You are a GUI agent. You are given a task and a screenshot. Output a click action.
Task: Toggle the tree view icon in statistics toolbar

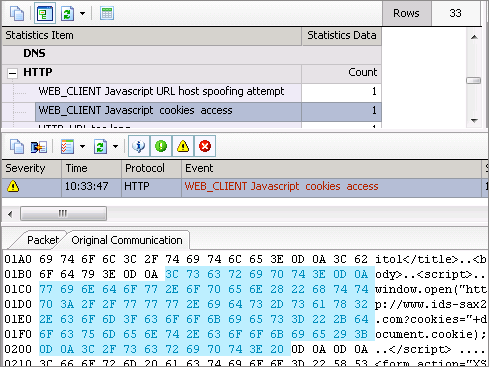click(x=45, y=13)
